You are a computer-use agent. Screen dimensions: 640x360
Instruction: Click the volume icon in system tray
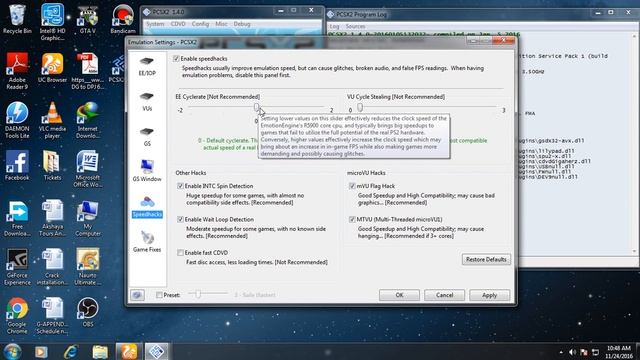click(572, 352)
